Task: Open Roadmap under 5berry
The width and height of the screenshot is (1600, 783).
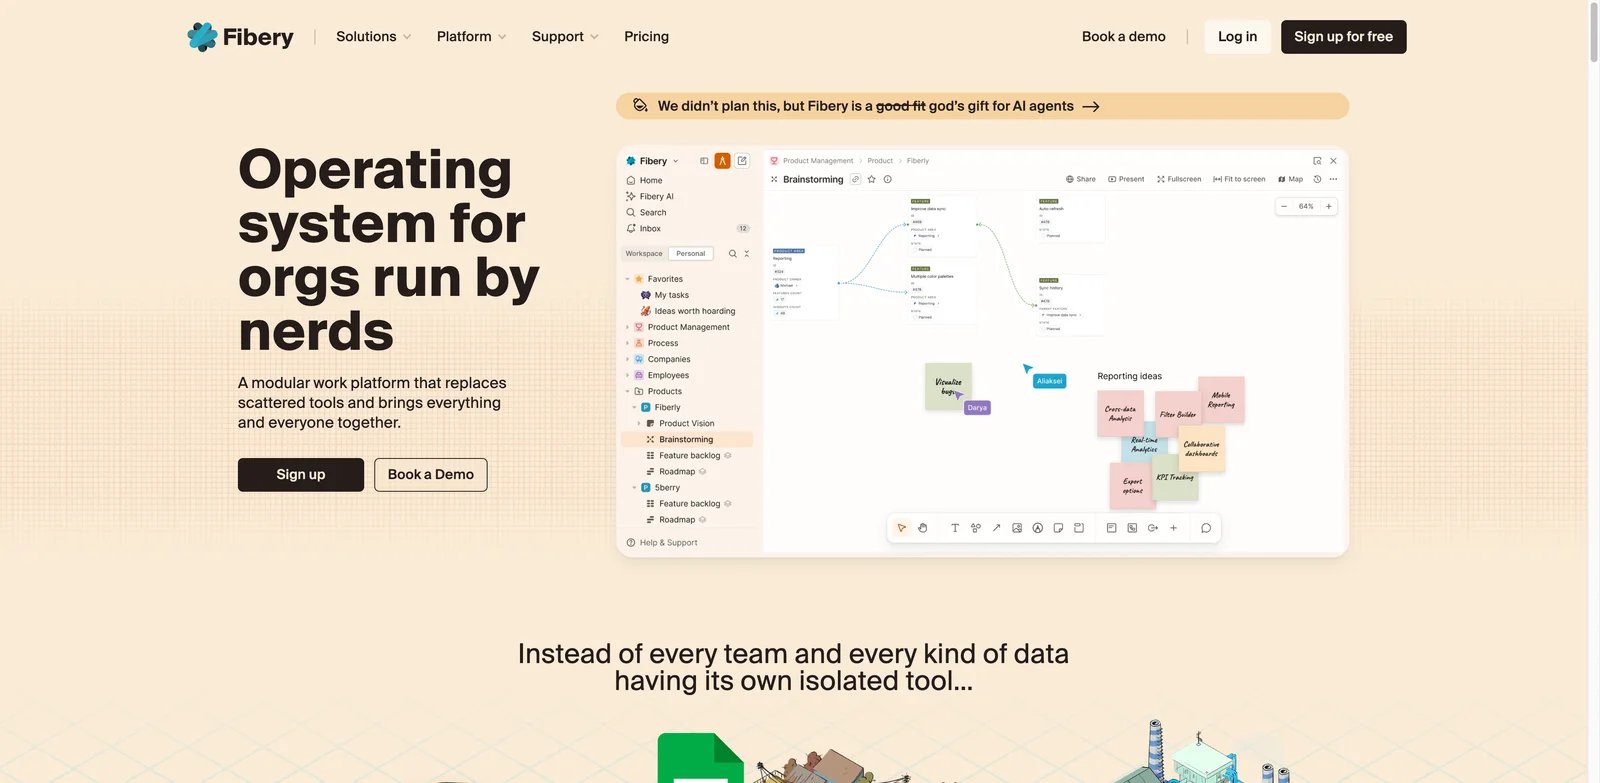Action: coord(677,520)
